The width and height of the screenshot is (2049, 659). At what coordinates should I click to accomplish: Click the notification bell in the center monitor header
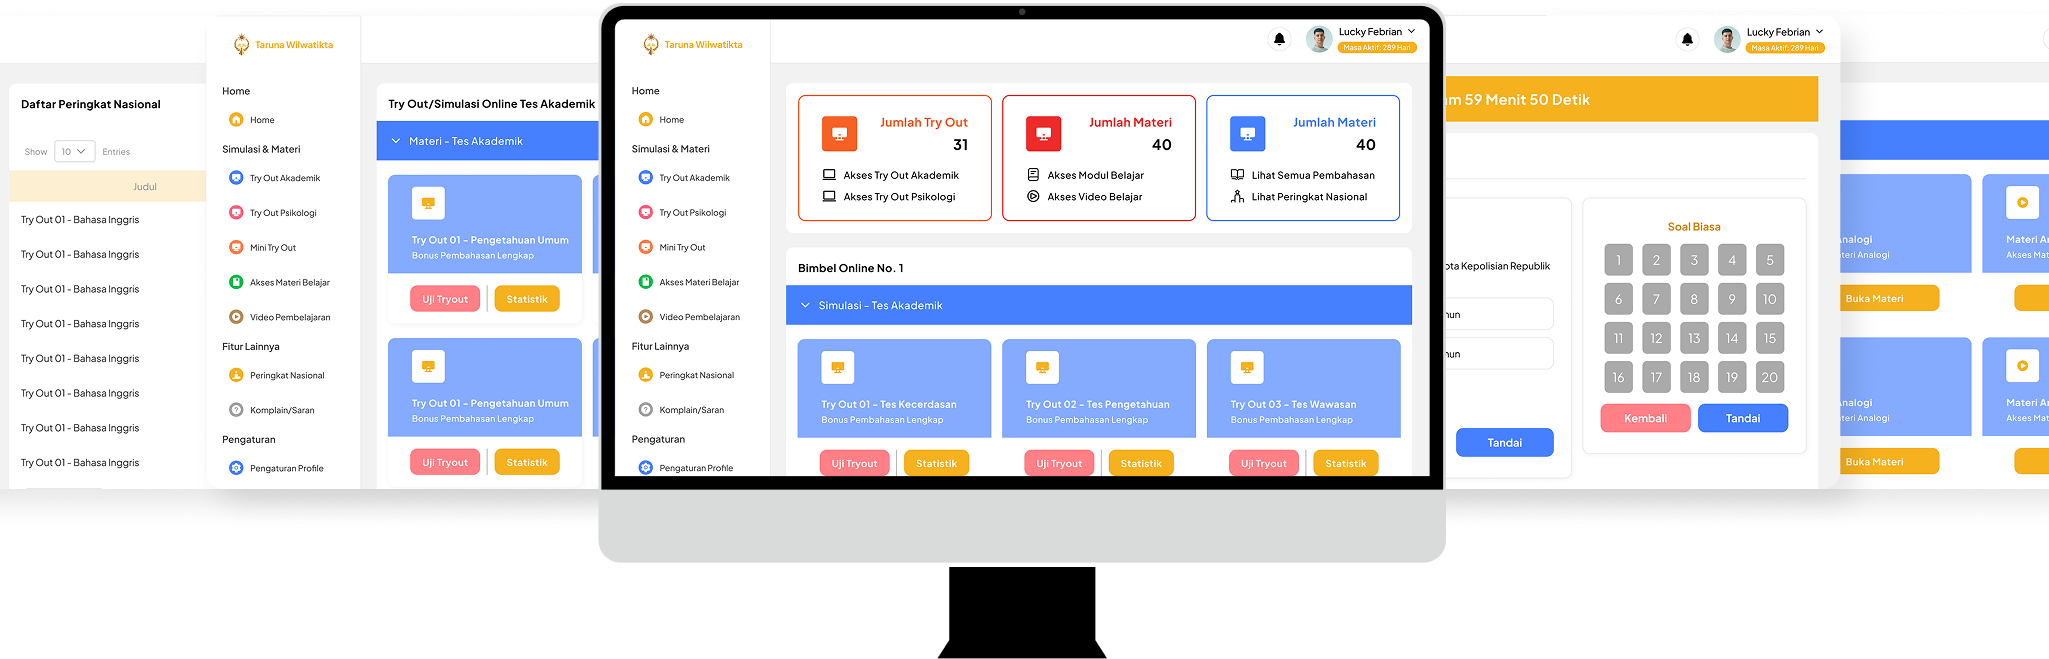1279,39
